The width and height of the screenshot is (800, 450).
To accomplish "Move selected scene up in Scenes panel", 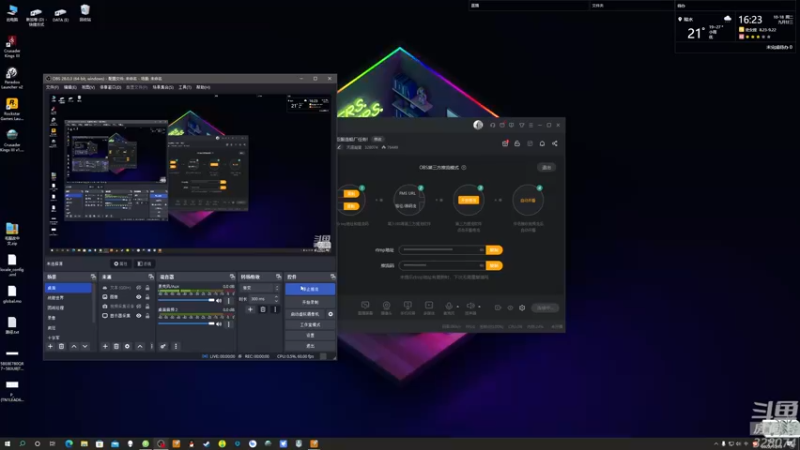I will (x=74, y=346).
